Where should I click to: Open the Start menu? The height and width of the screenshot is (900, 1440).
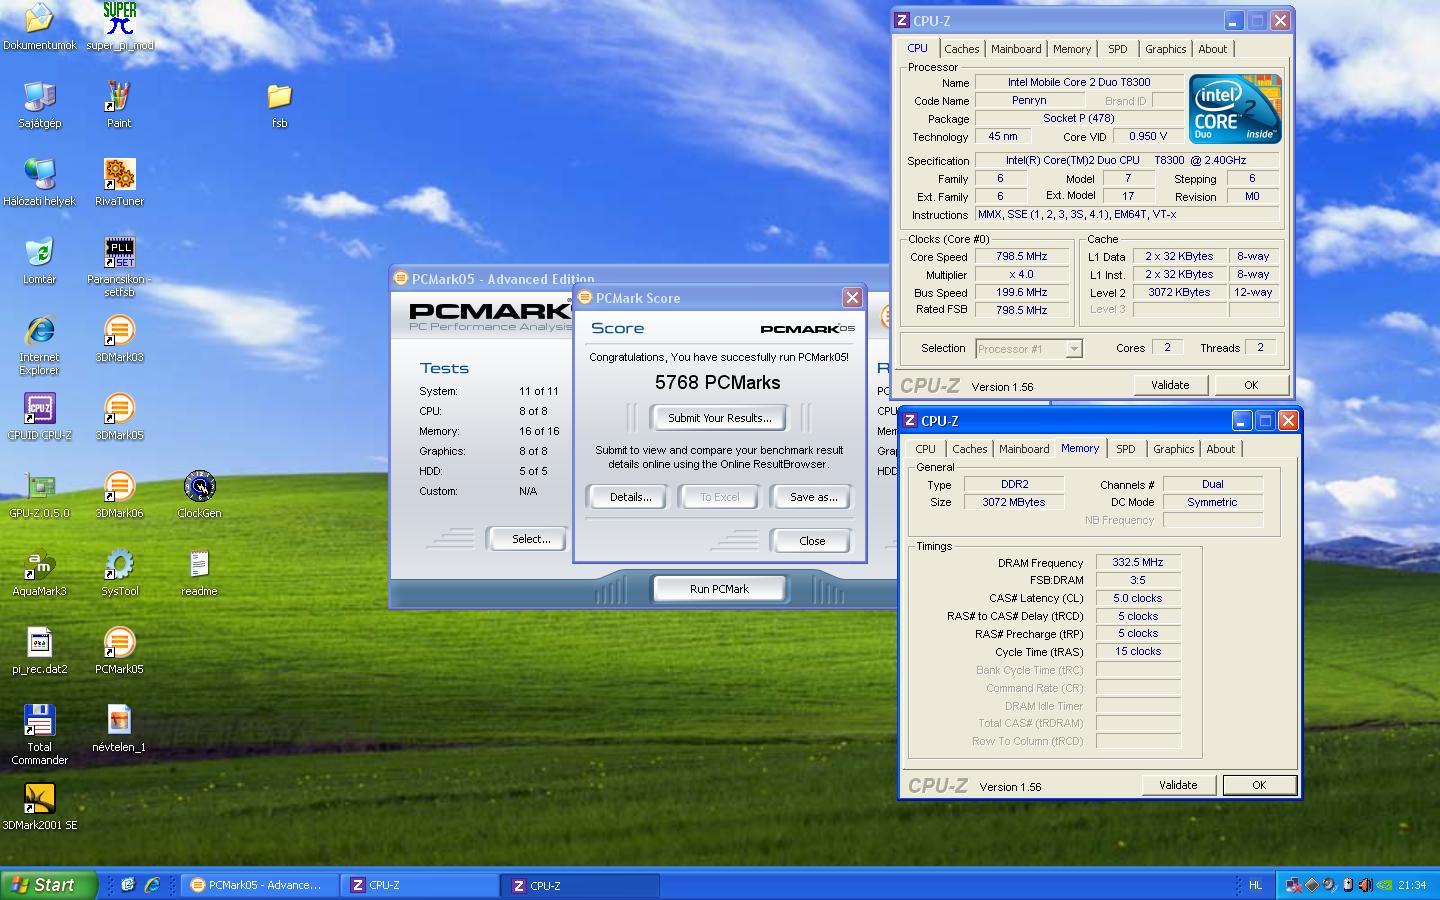[49, 885]
